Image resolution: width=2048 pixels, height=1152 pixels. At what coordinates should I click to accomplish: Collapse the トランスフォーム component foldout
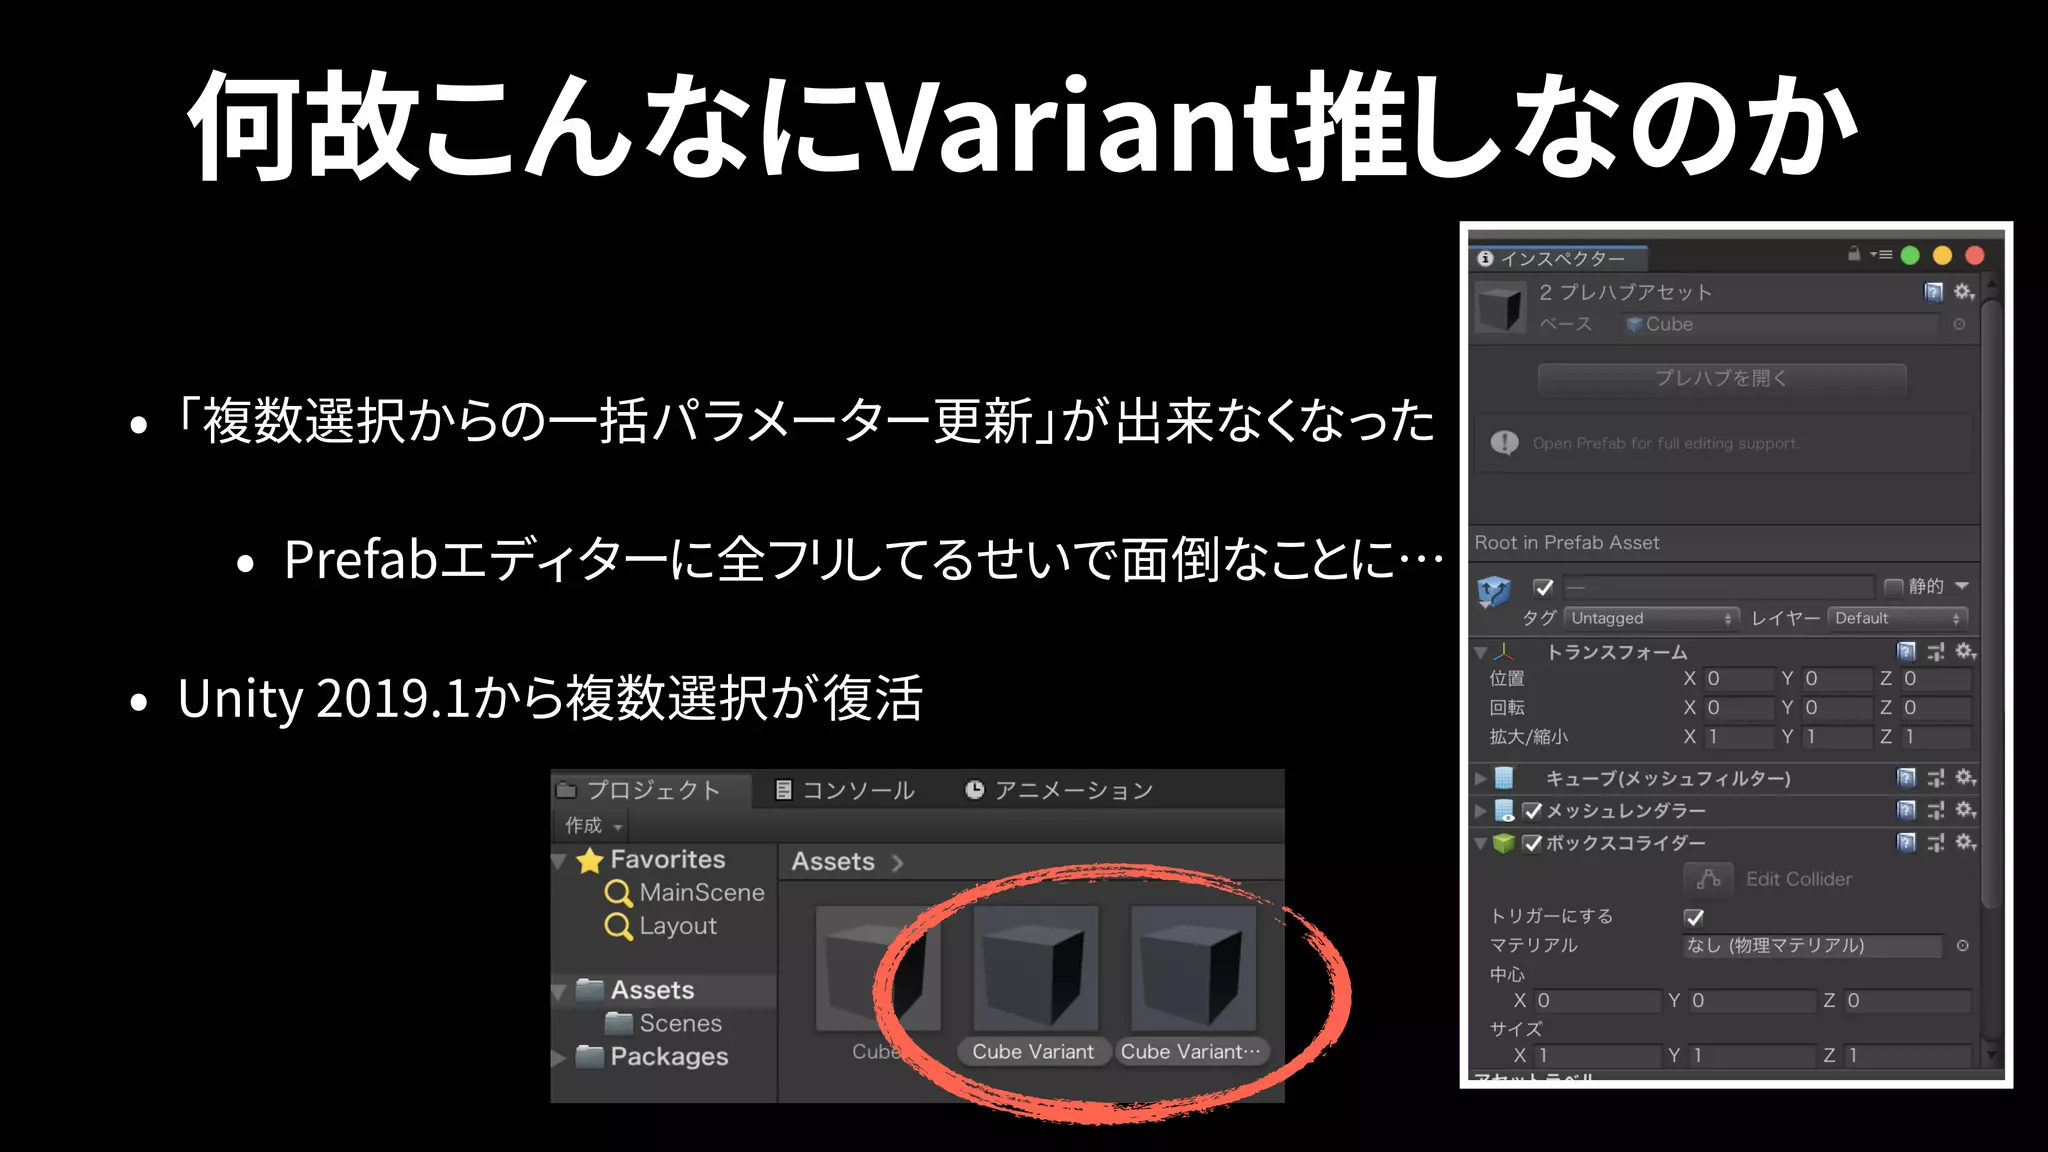1480,653
